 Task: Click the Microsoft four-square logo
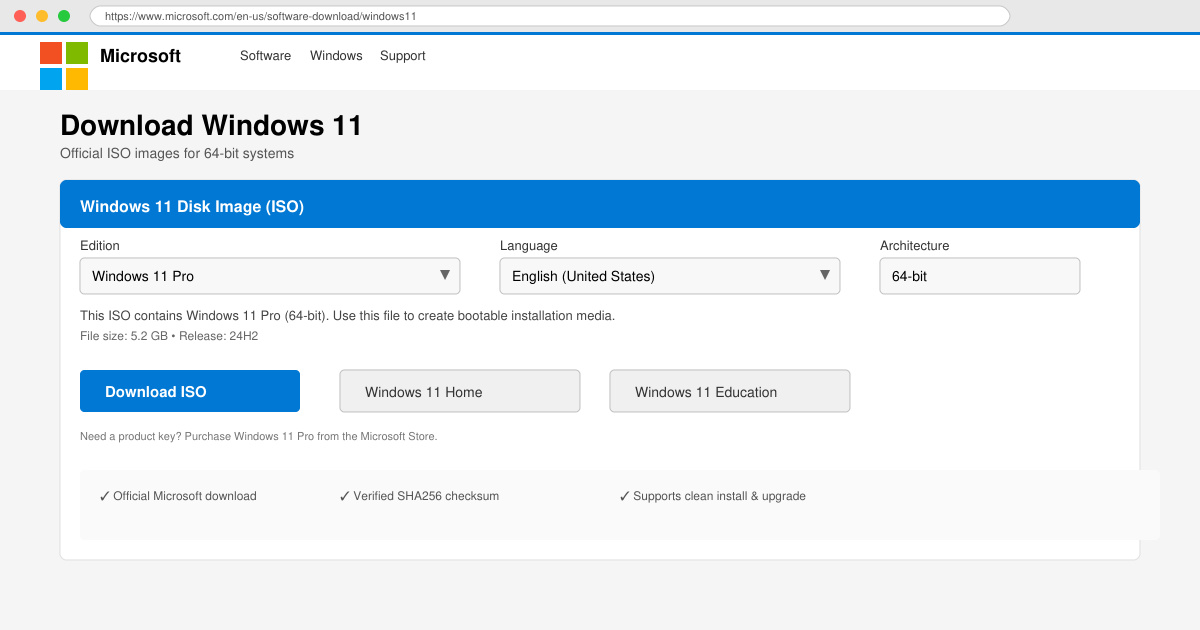[x=64, y=66]
